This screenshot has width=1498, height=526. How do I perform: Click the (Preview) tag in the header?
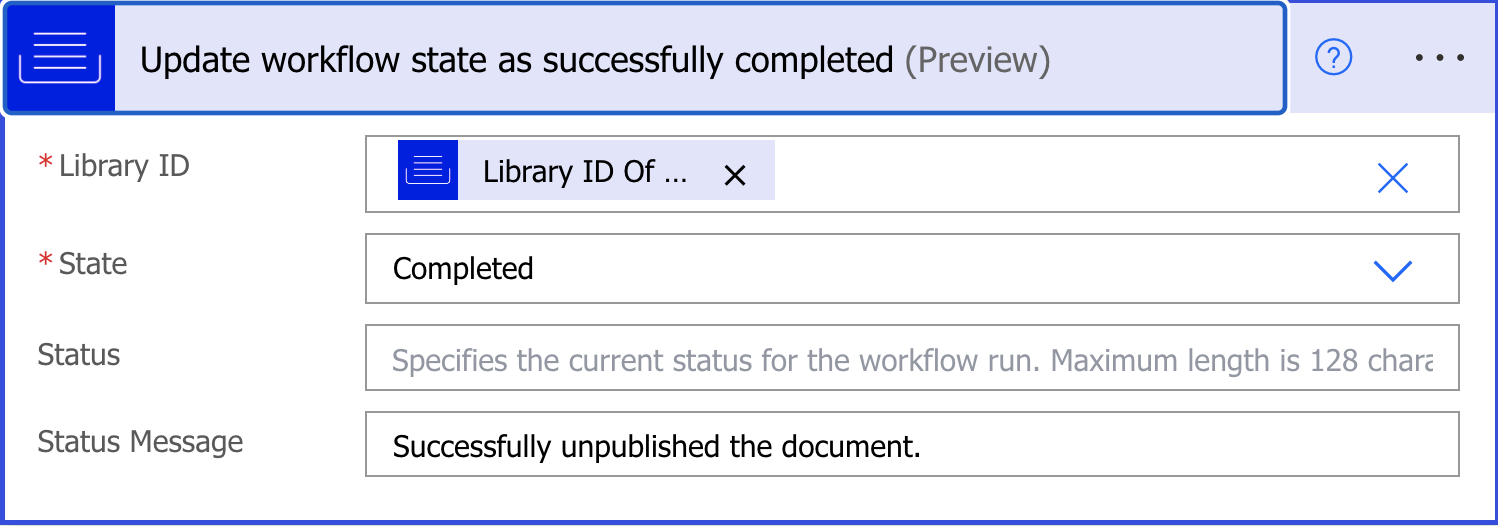977,61
